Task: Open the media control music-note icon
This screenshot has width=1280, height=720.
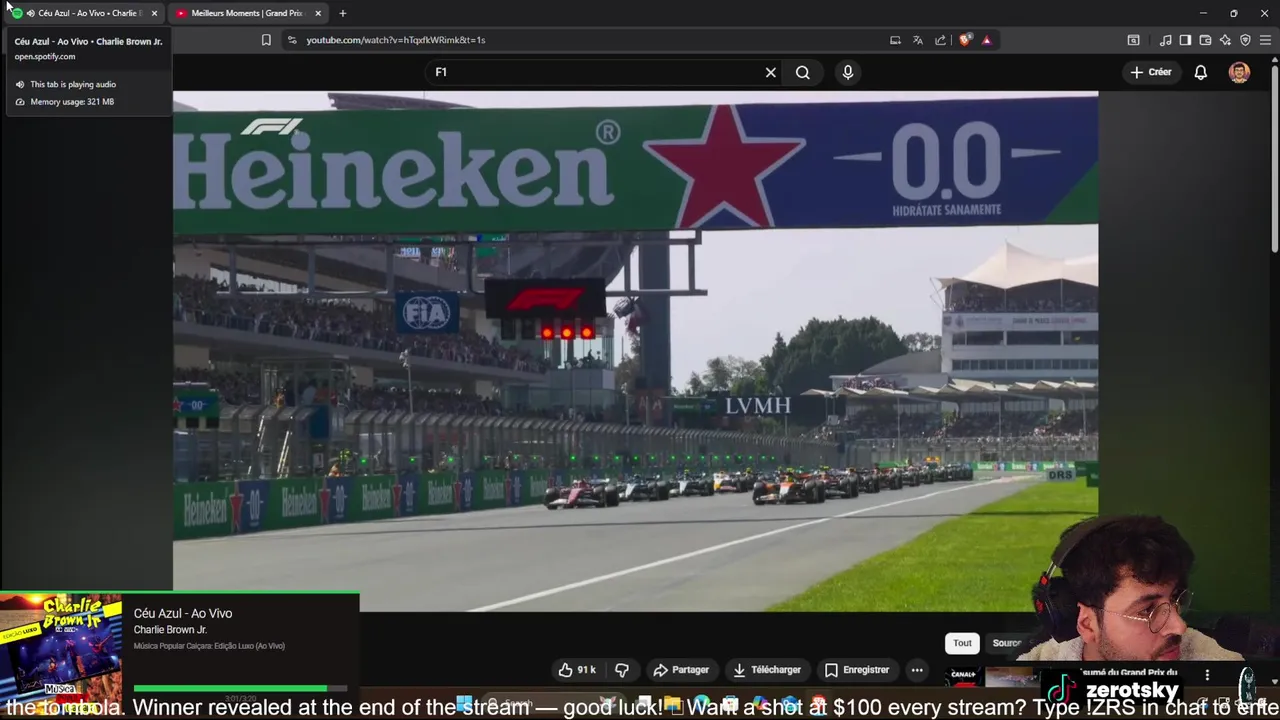Action: [x=1166, y=40]
